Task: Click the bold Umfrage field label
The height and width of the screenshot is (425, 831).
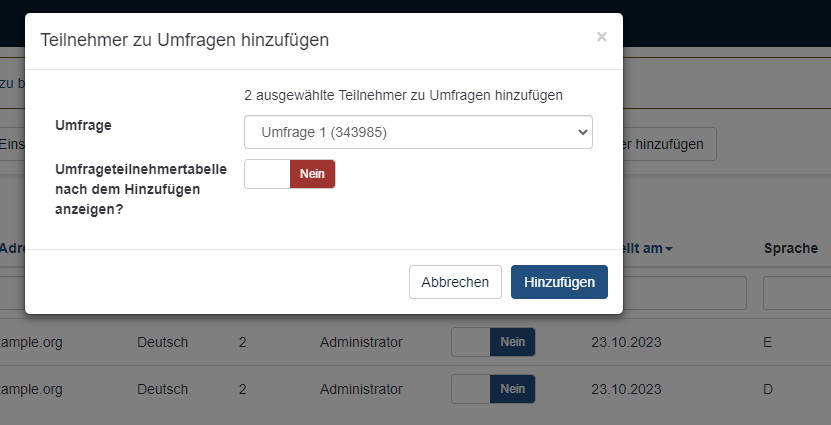Action: pyautogui.click(x=83, y=126)
